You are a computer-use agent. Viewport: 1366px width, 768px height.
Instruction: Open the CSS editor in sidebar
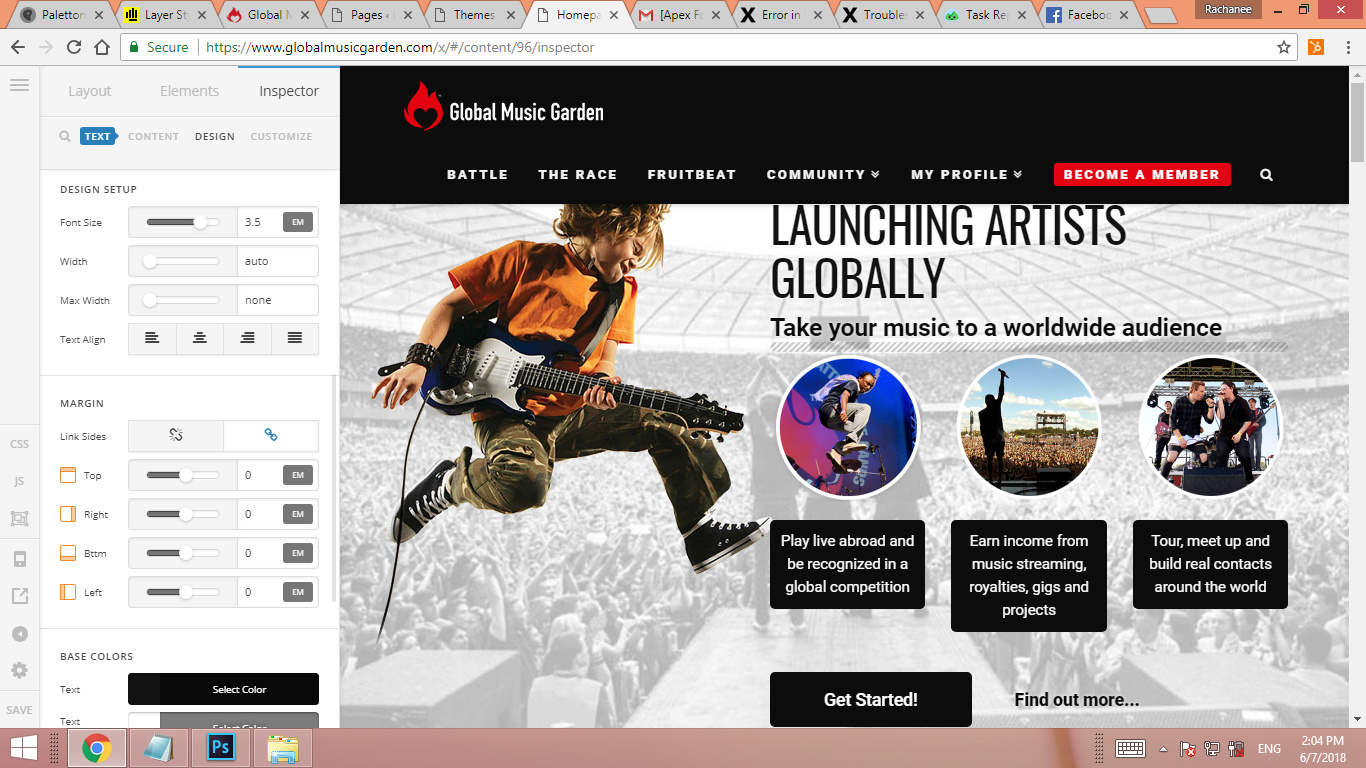coord(19,444)
